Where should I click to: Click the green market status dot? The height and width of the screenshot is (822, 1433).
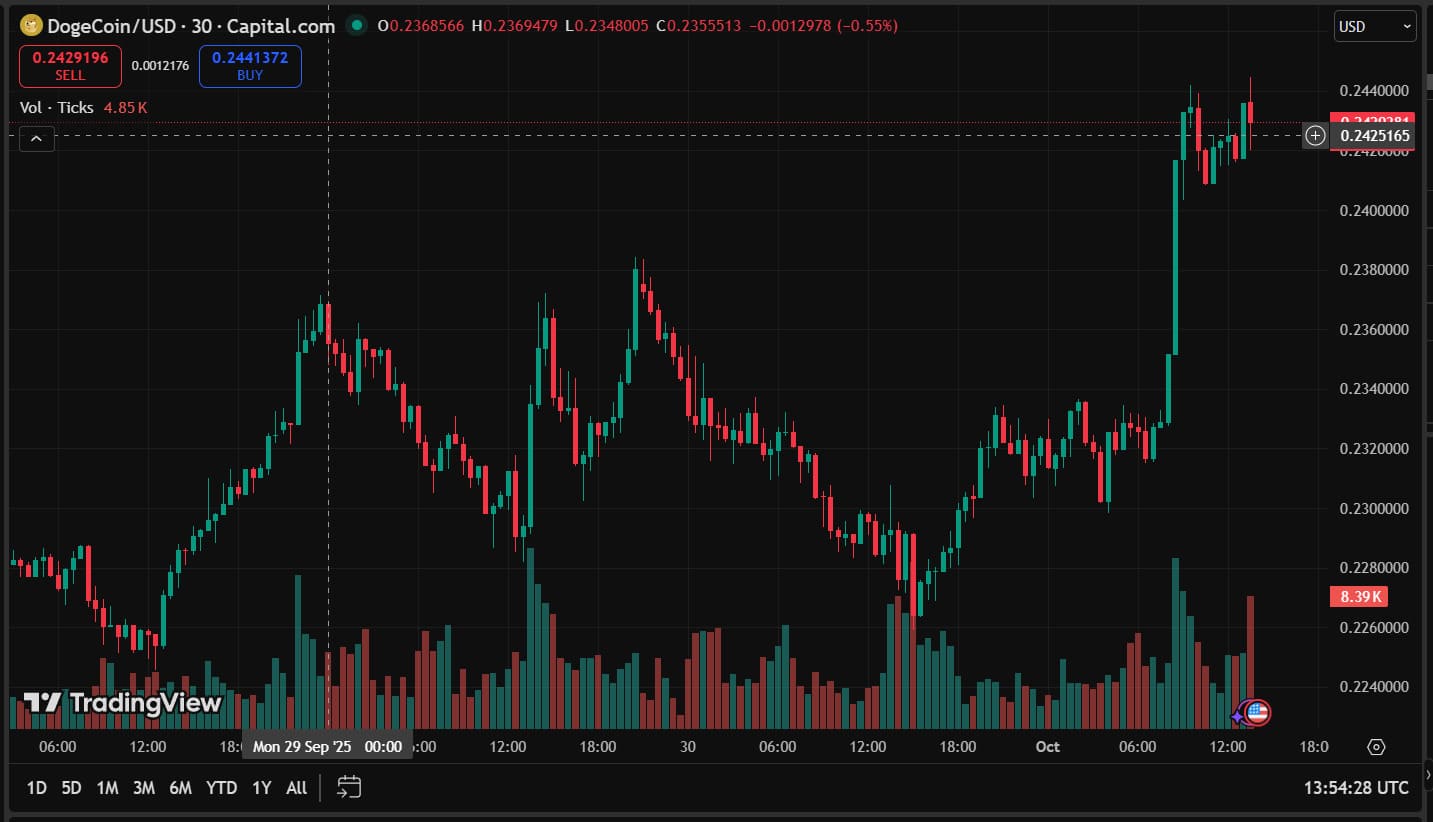point(356,26)
